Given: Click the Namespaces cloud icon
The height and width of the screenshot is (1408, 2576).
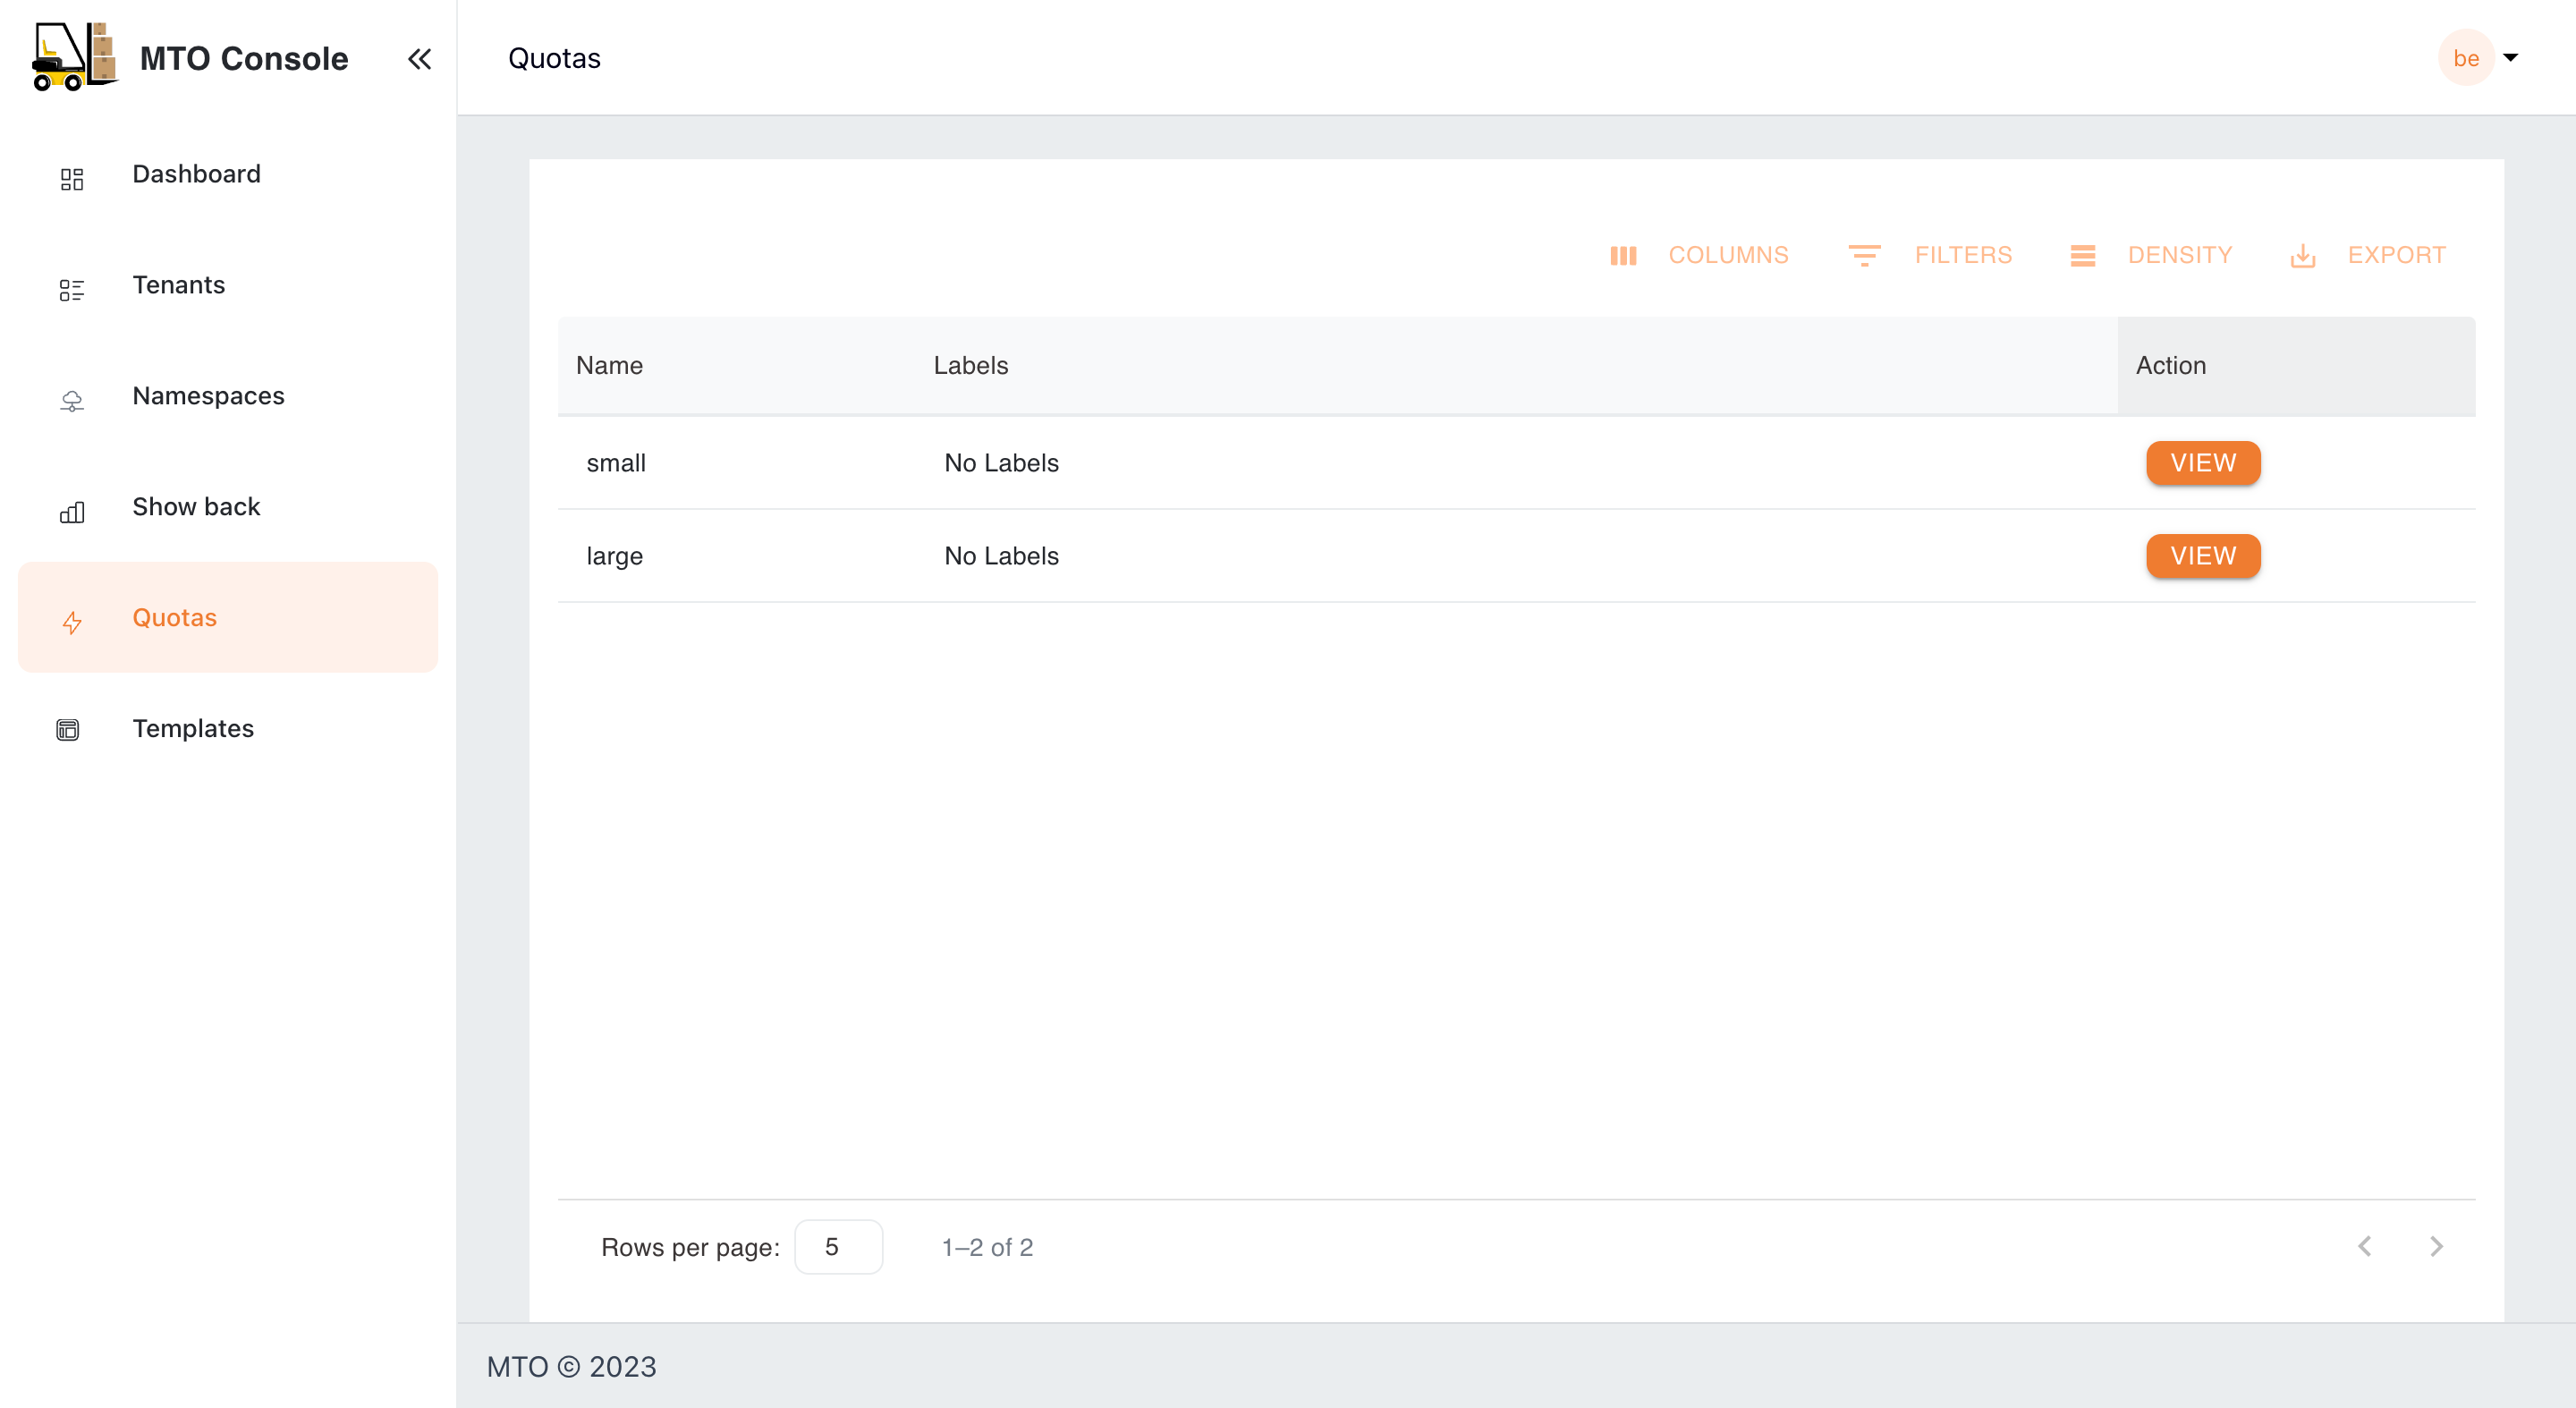Looking at the screenshot, I should click(72, 401).
